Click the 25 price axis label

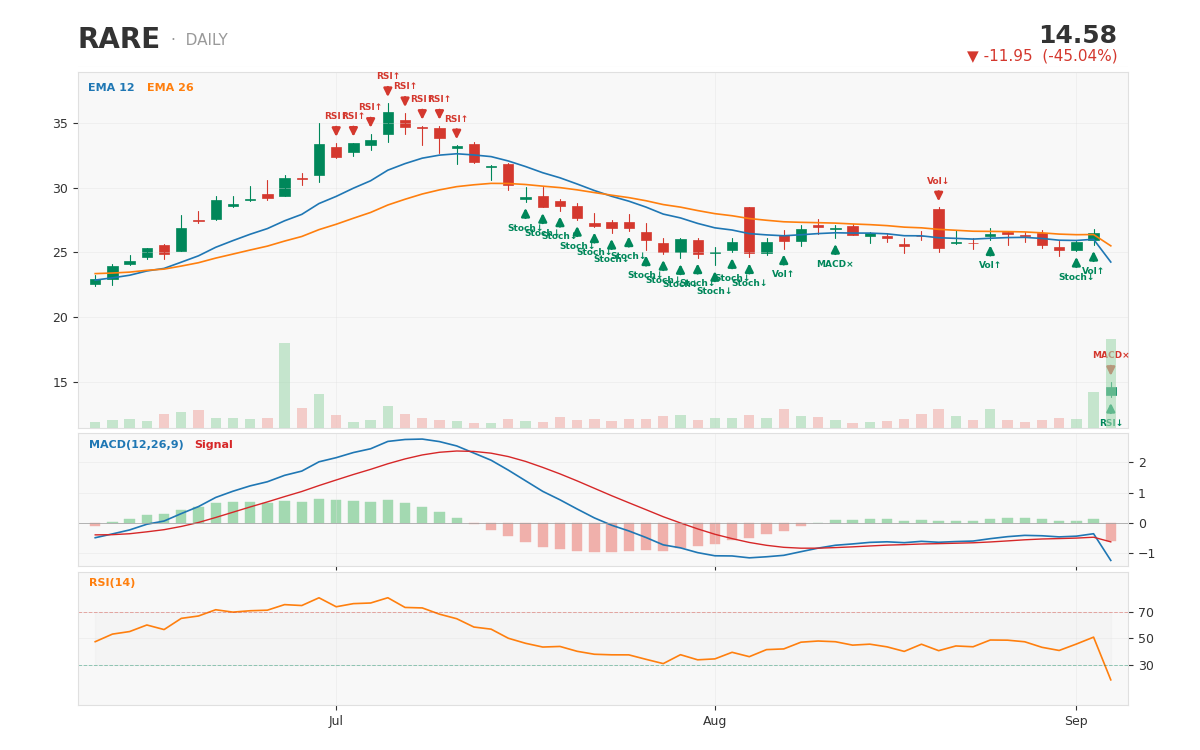pyautogui.click(x=61, y=253)
